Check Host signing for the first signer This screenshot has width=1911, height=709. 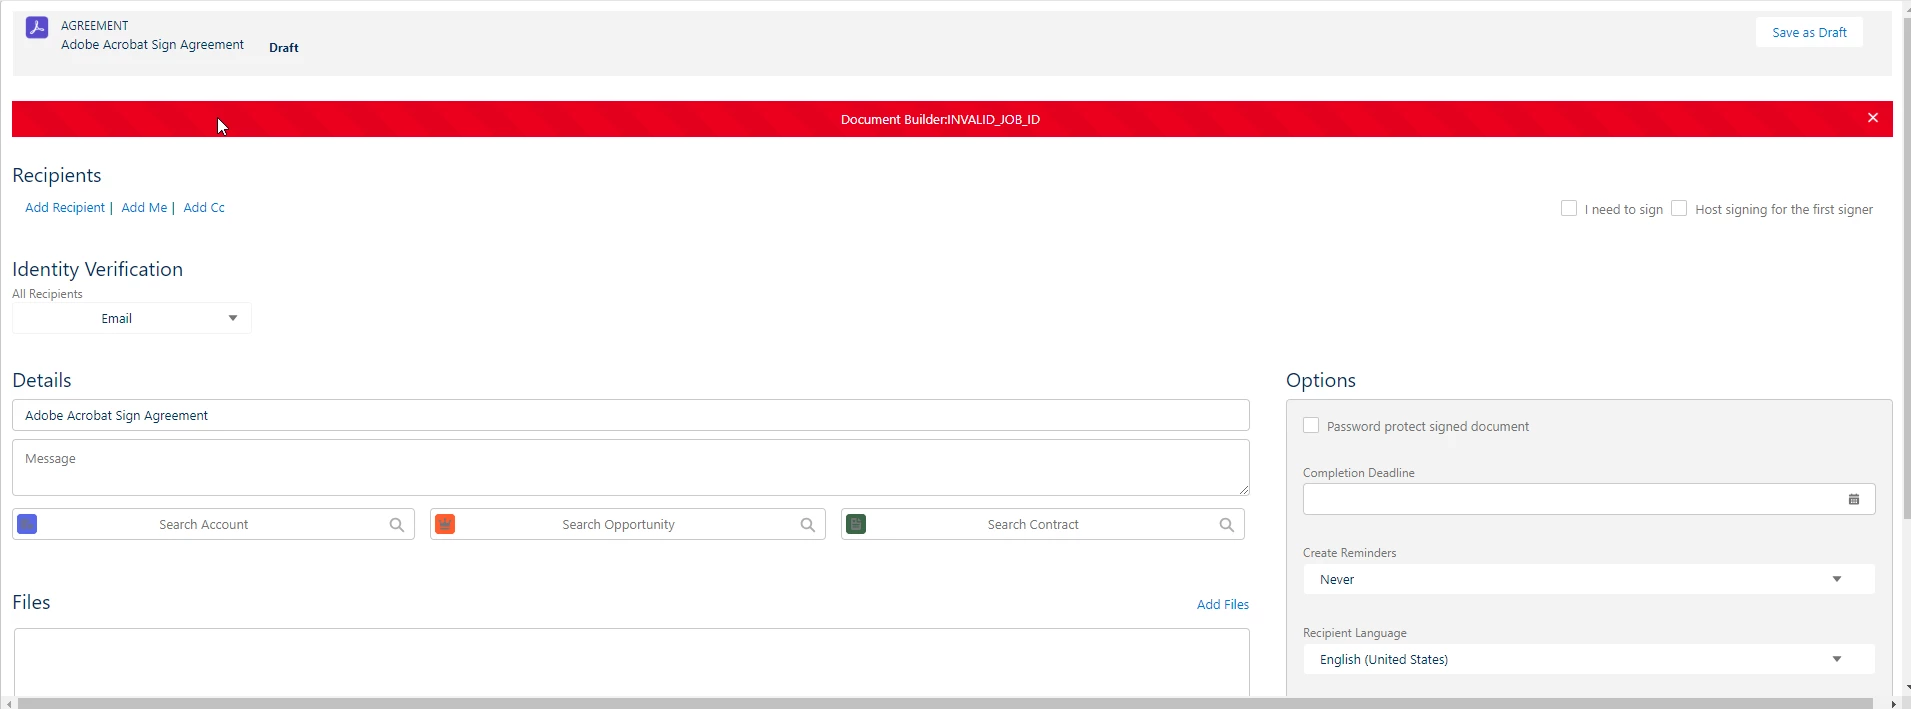tap(1679, 208)
